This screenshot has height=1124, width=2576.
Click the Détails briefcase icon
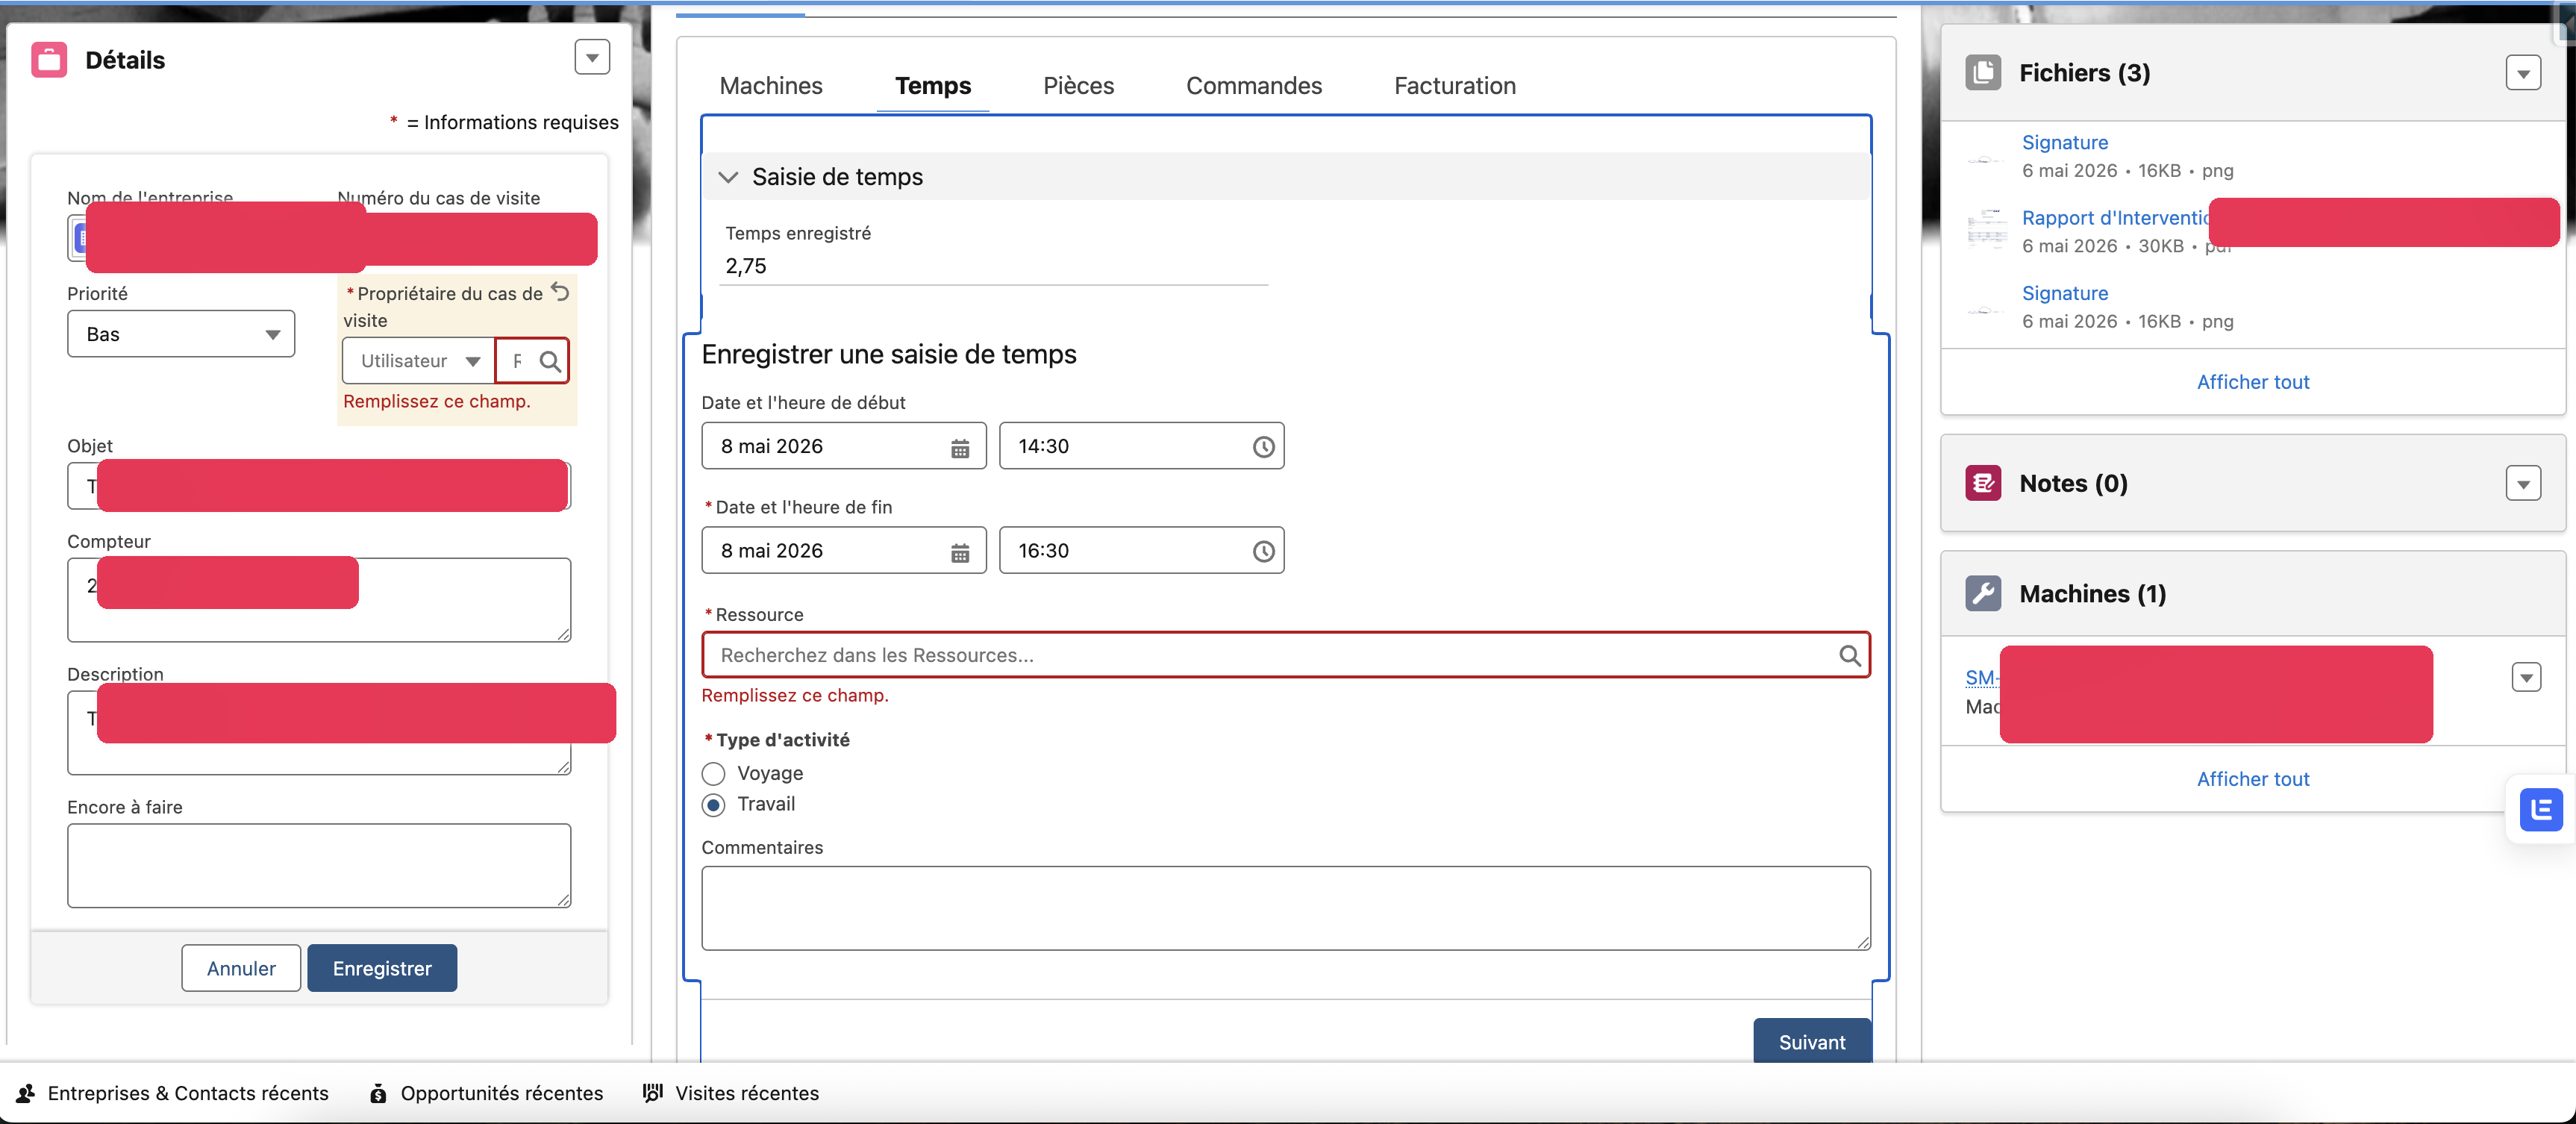click(x=48, y=60)
